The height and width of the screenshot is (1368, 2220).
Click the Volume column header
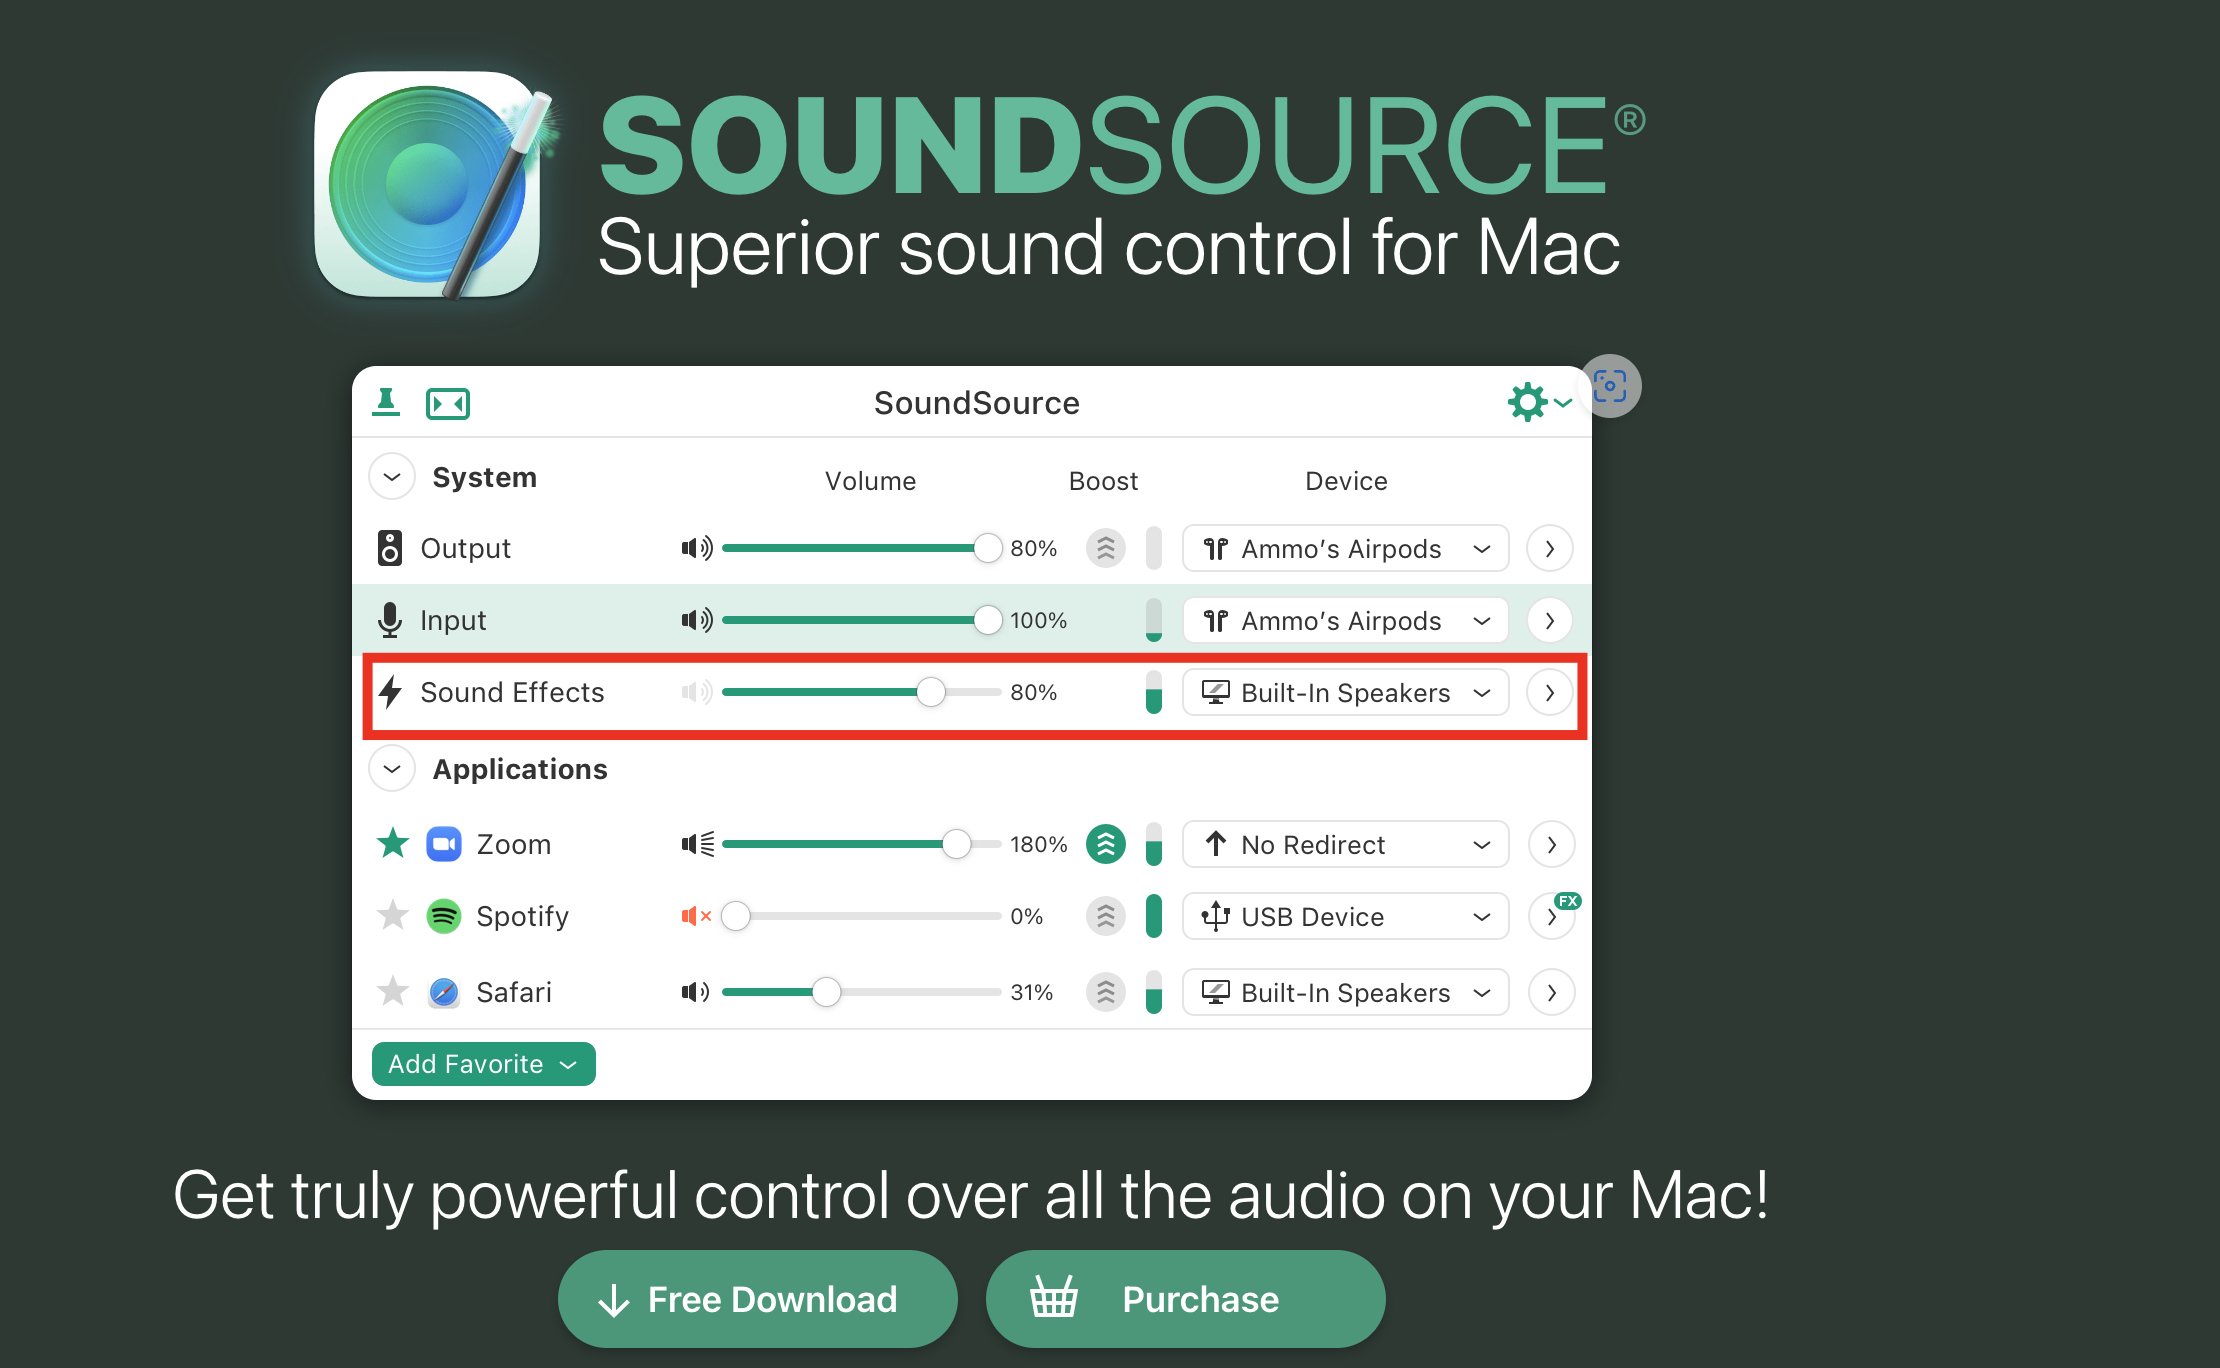pyautogui.click(x=871, y=481)
